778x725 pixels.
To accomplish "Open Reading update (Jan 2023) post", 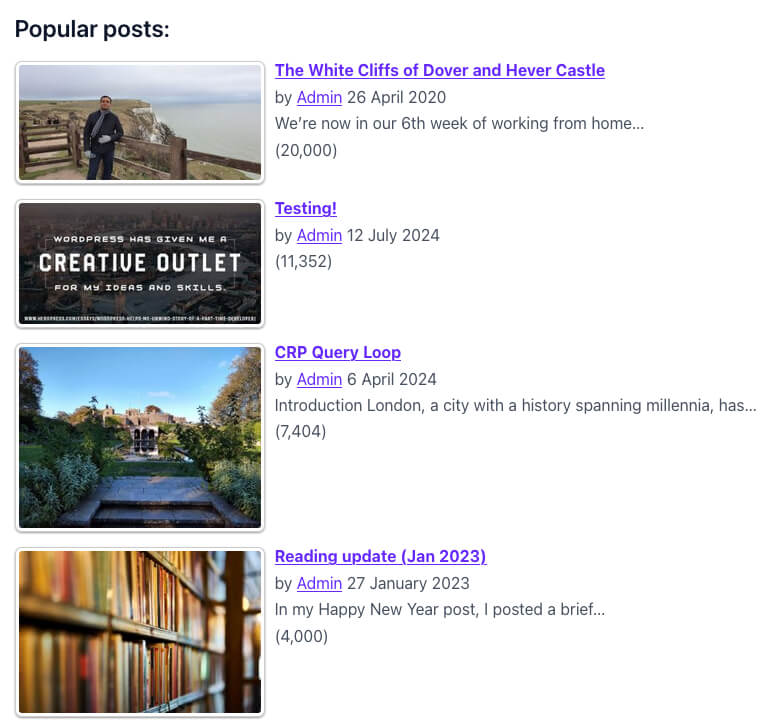I will 381,556.
